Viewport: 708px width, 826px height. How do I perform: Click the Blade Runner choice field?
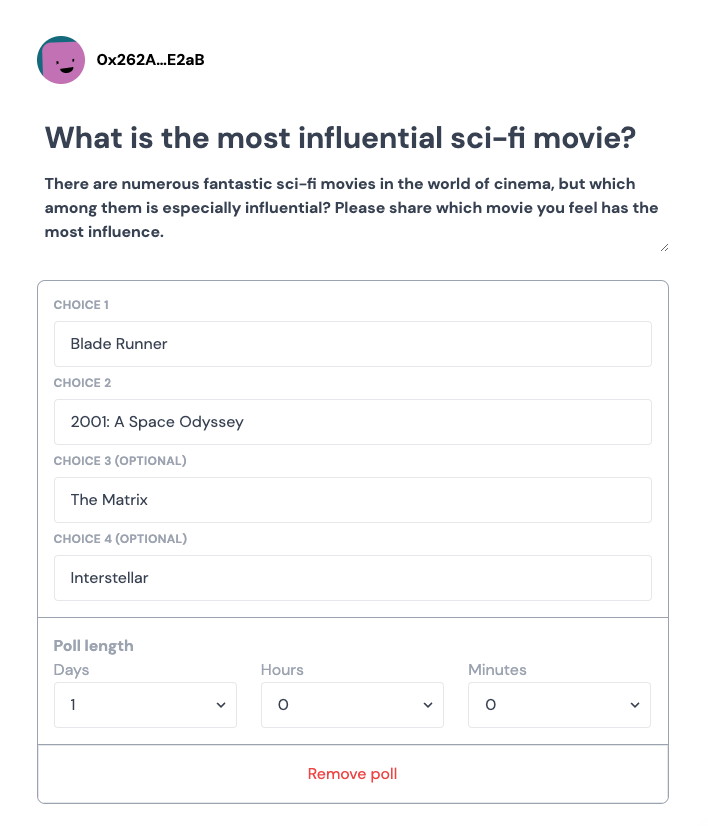point(352,344)
